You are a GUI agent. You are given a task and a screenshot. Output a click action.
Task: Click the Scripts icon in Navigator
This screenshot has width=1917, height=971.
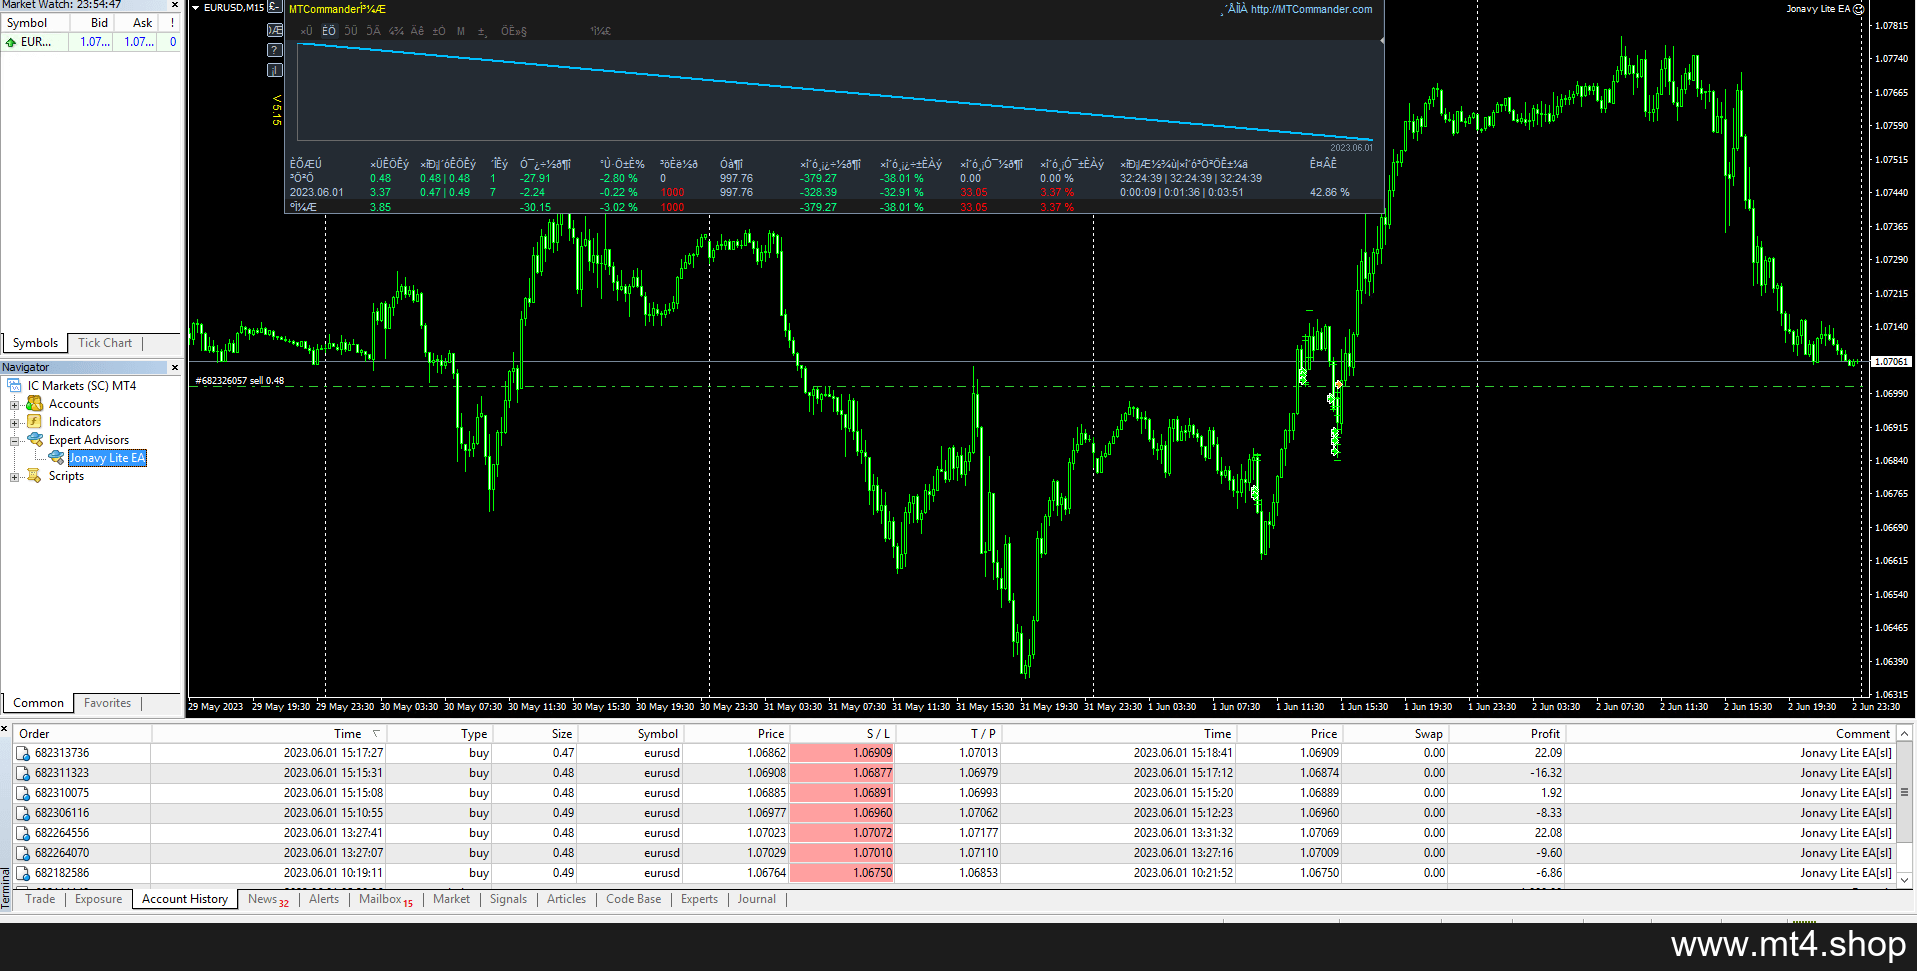[x=35, y=475]
